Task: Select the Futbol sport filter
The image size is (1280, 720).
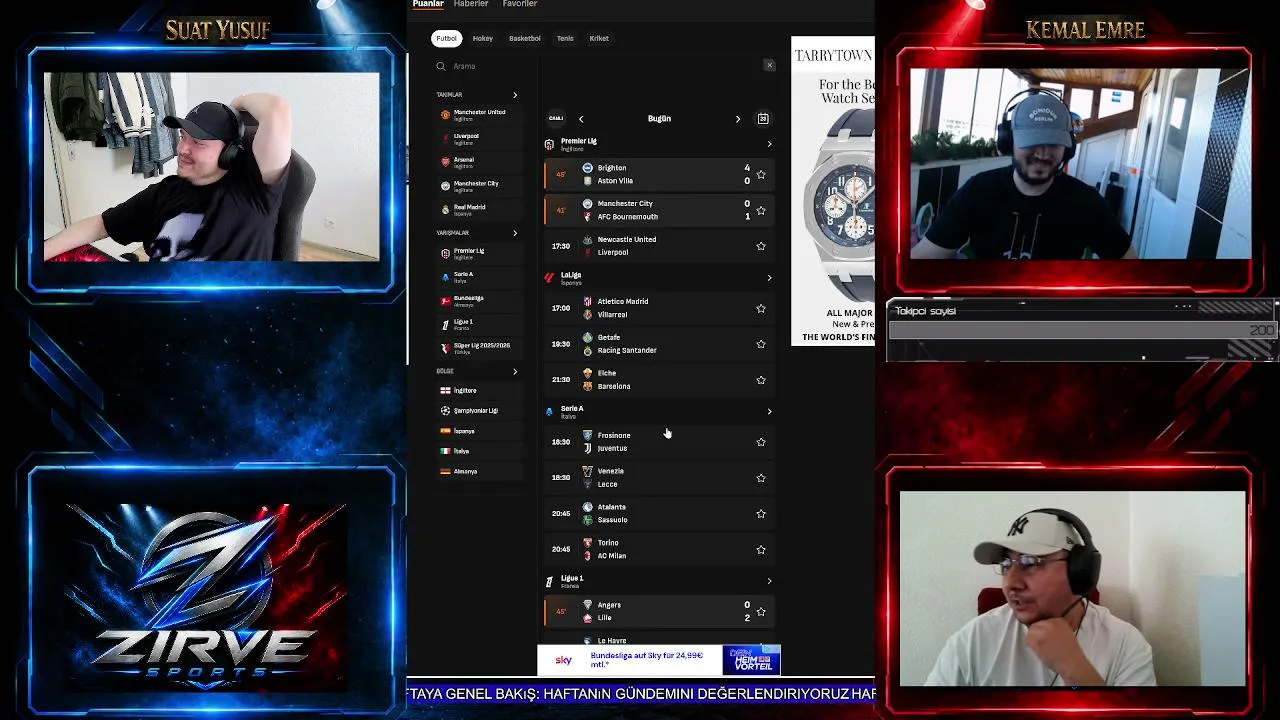Action: [x=446, y=39]
